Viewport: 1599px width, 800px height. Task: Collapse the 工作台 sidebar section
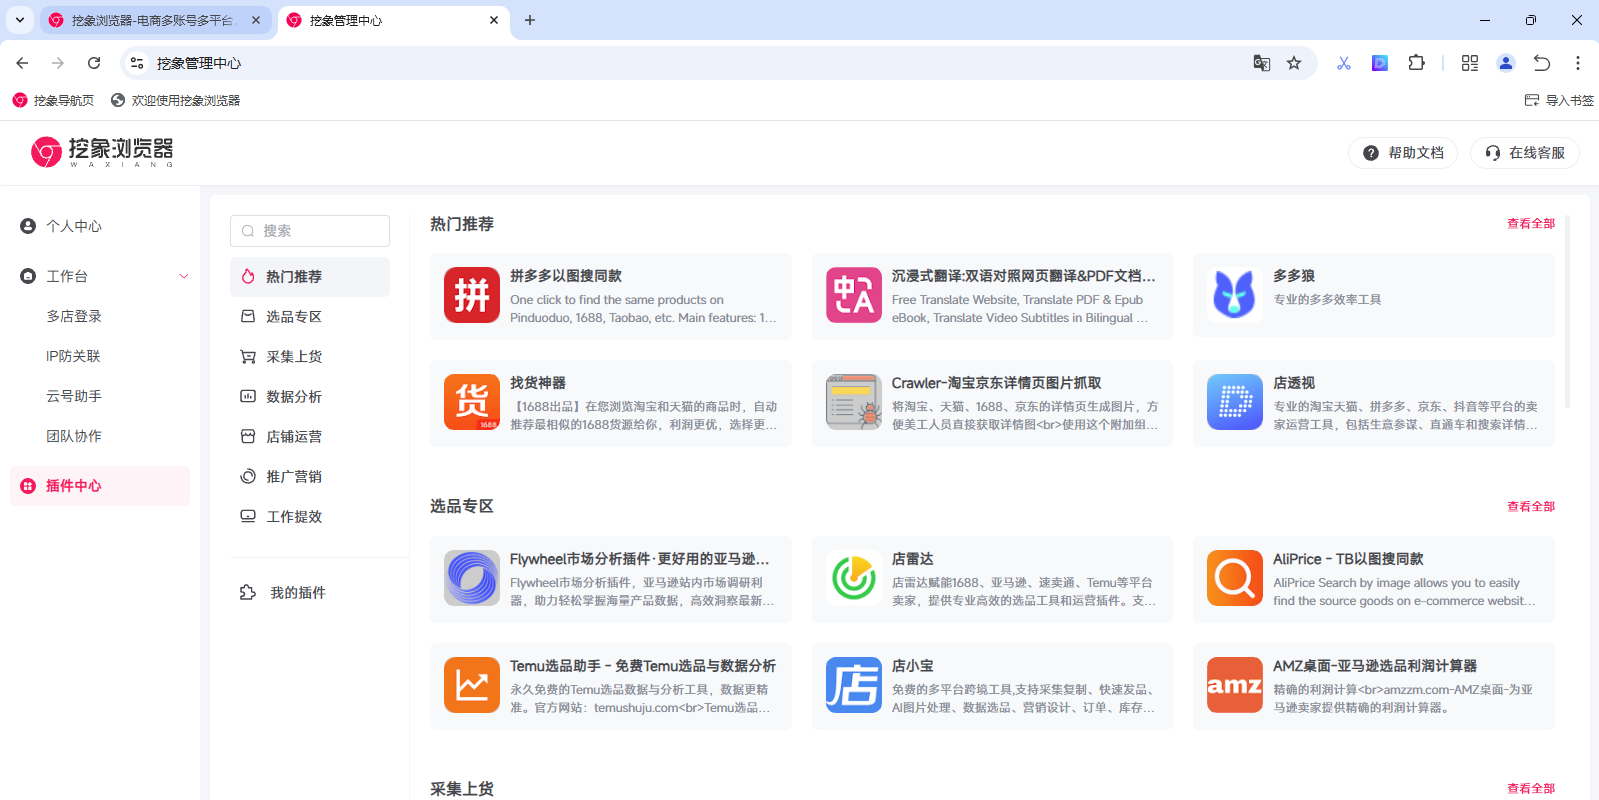pyautogui.click(x=183, y=276)
